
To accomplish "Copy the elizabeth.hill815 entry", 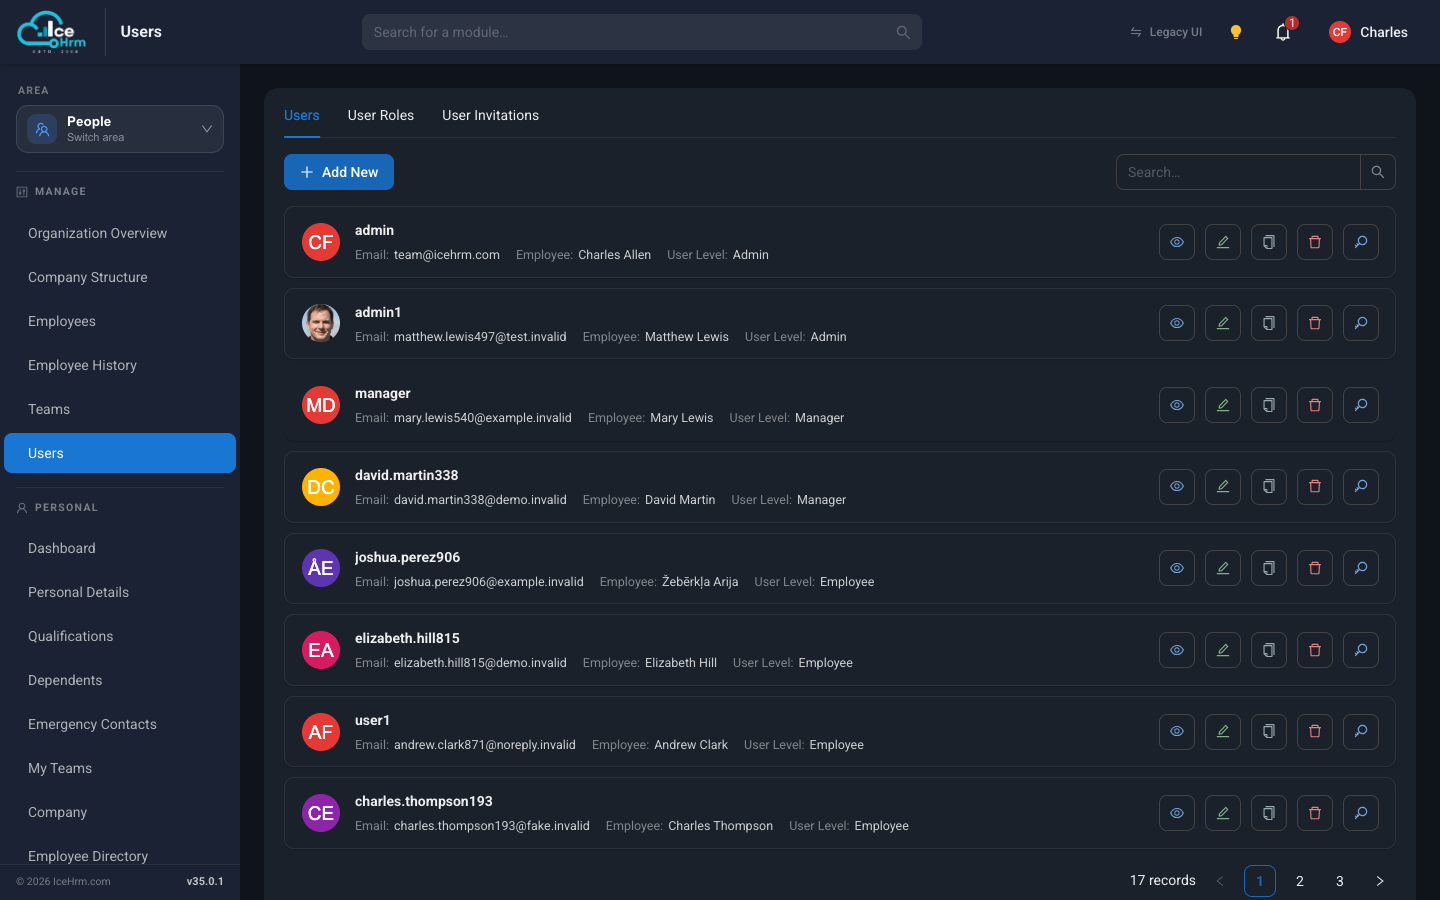I will coord(1269,650).
